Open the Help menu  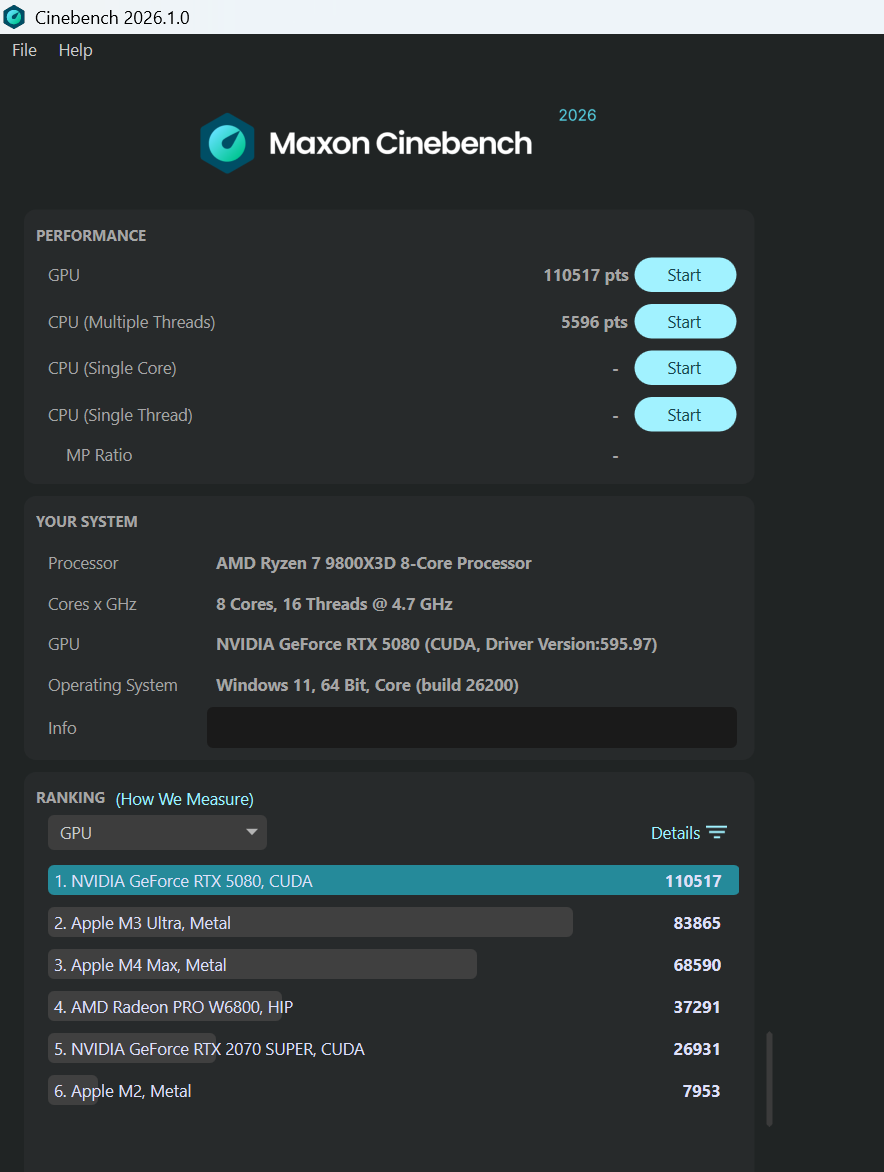(75, 50)
